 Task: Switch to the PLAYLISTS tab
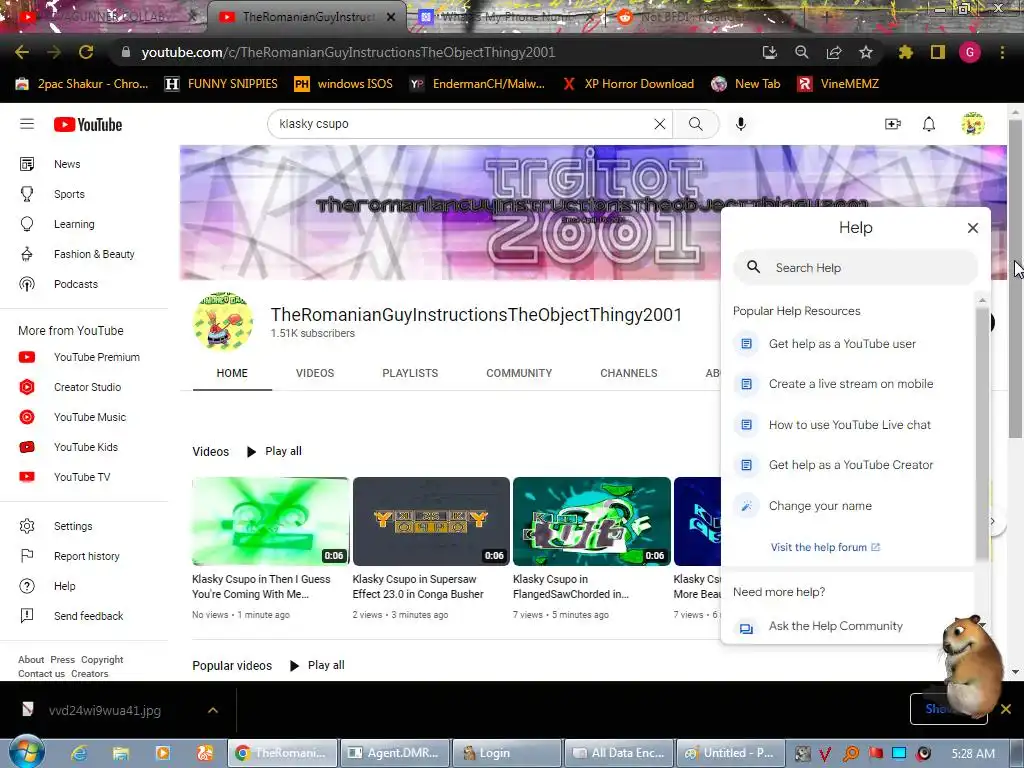pyautogui.click(x=410, y=373)
